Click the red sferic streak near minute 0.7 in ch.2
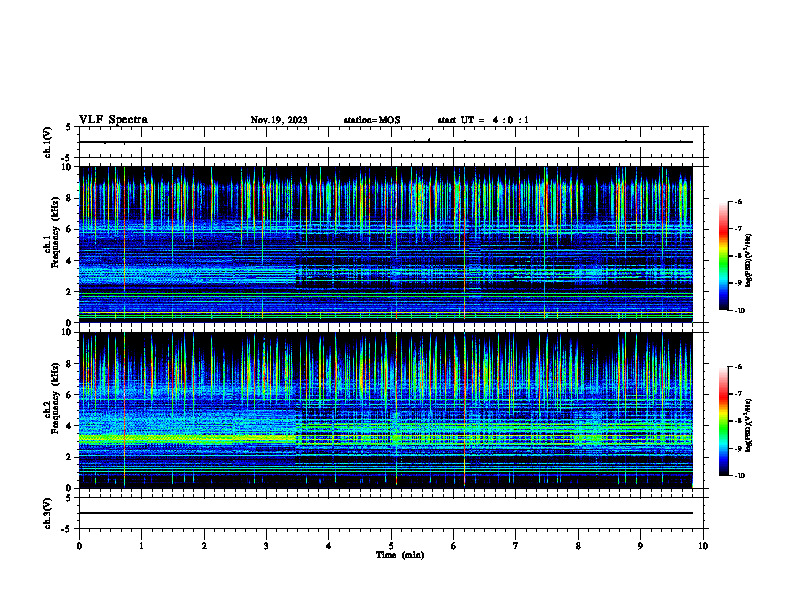The height and width of the screenshot is (612, 792). 124,408
